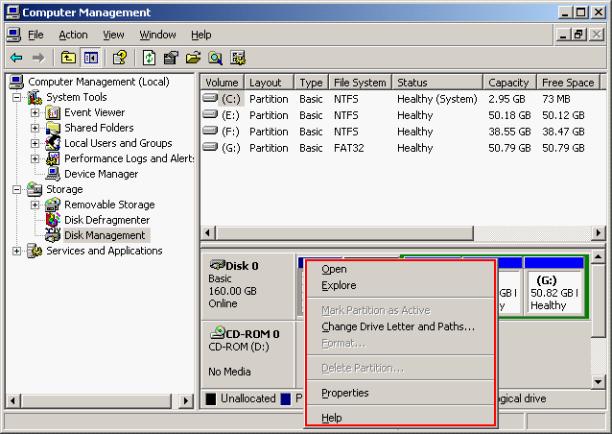Click the CD-ROM 0 label panel
The width and height of the screenshot is (612, 434).
[x=247, y=354]
